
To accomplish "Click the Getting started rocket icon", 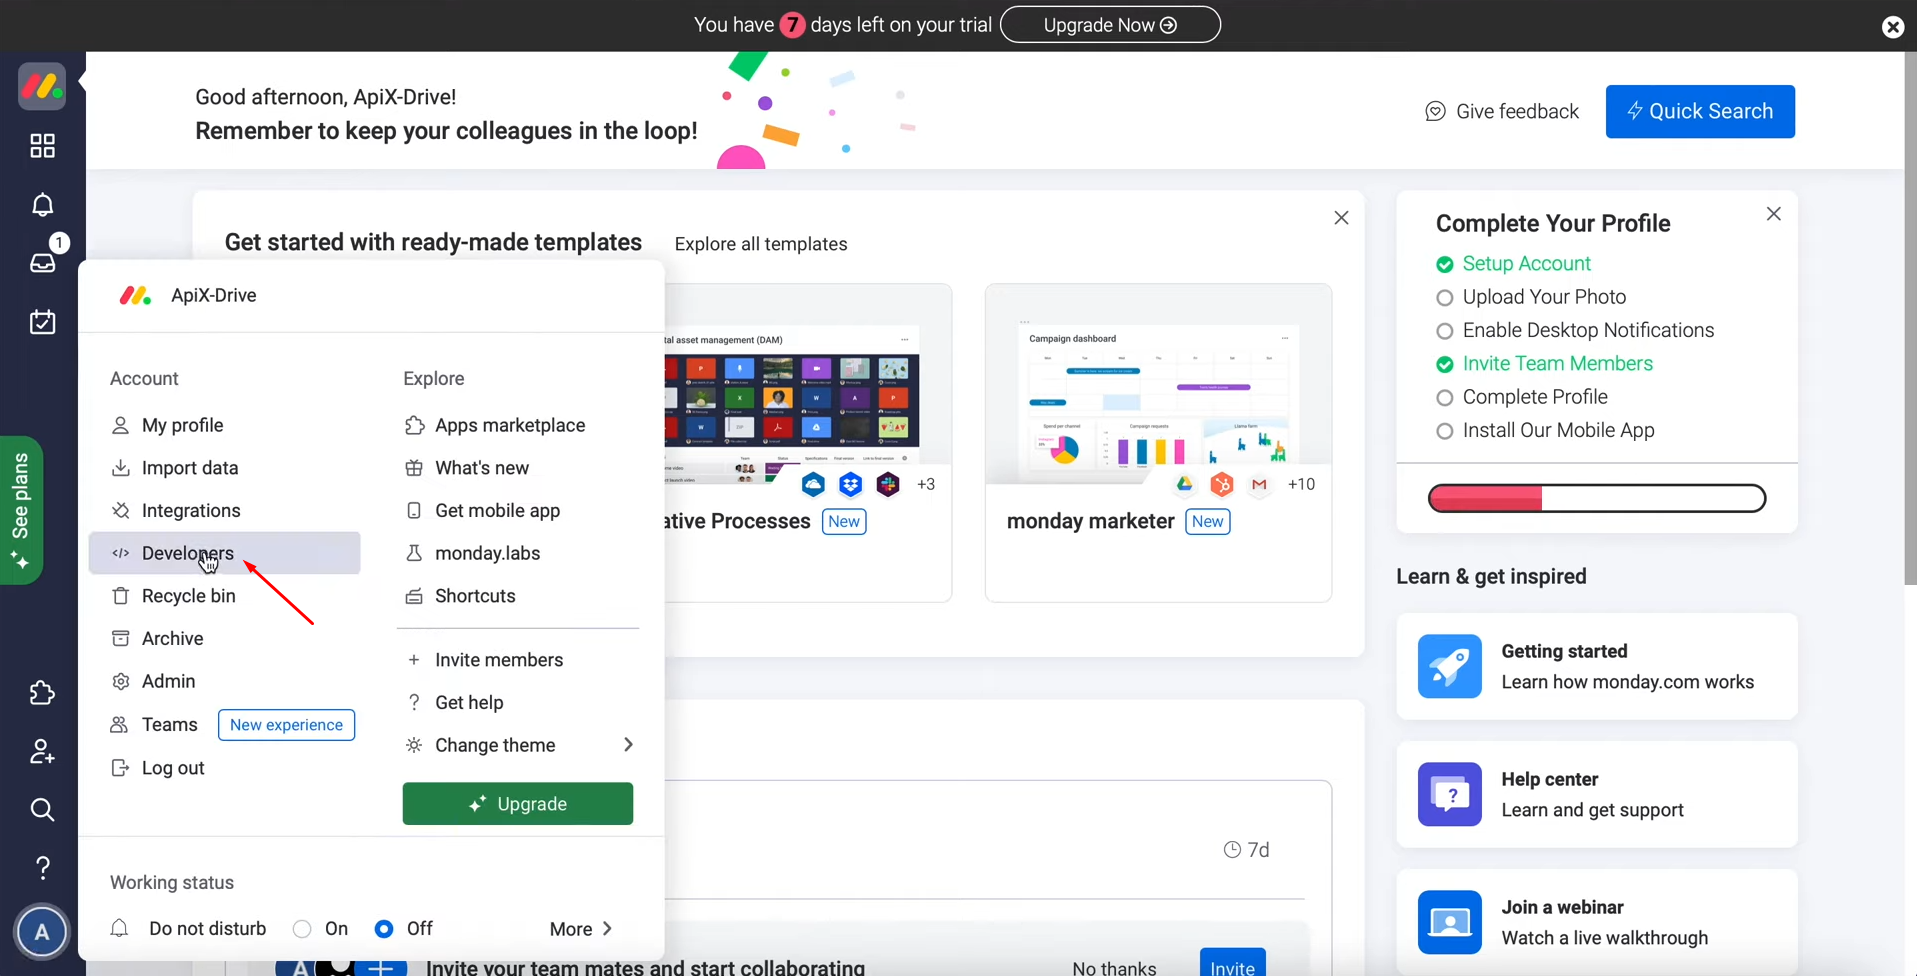I will click(x=1449, y=666).
